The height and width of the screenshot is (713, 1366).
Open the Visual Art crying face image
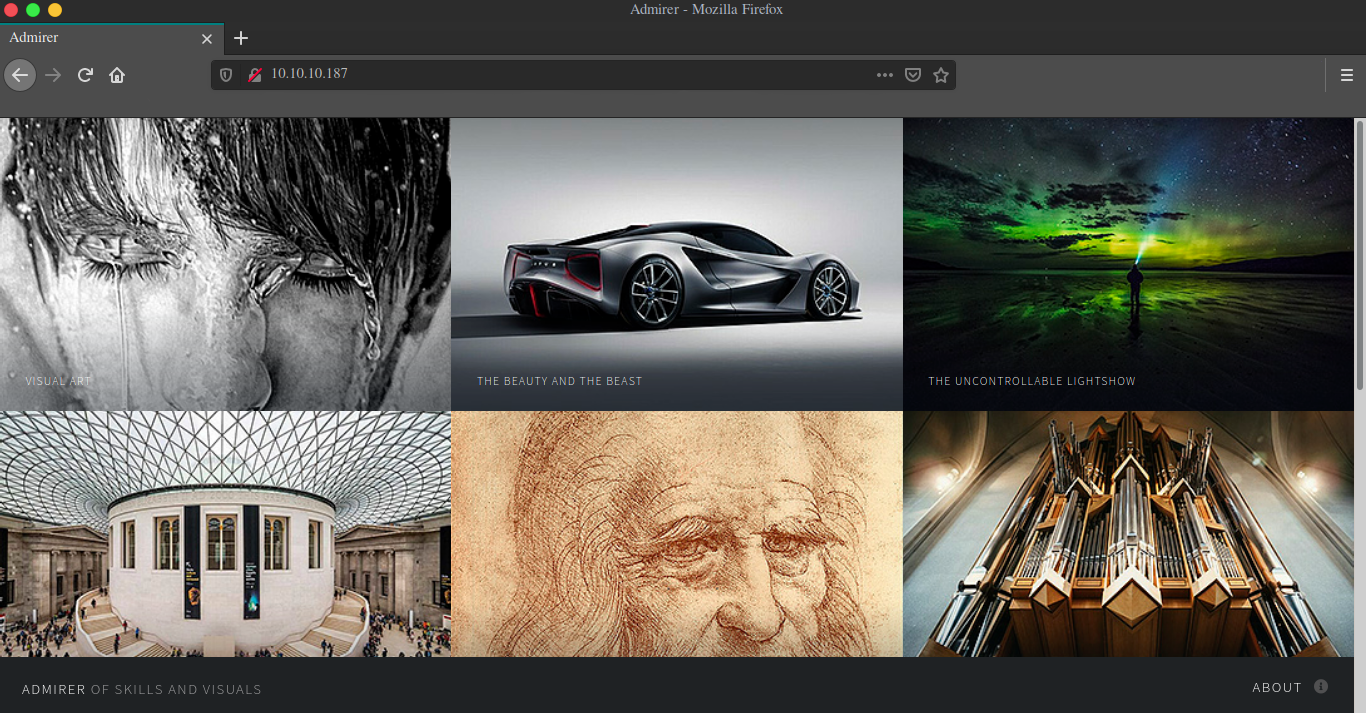(x=225, y=264)
